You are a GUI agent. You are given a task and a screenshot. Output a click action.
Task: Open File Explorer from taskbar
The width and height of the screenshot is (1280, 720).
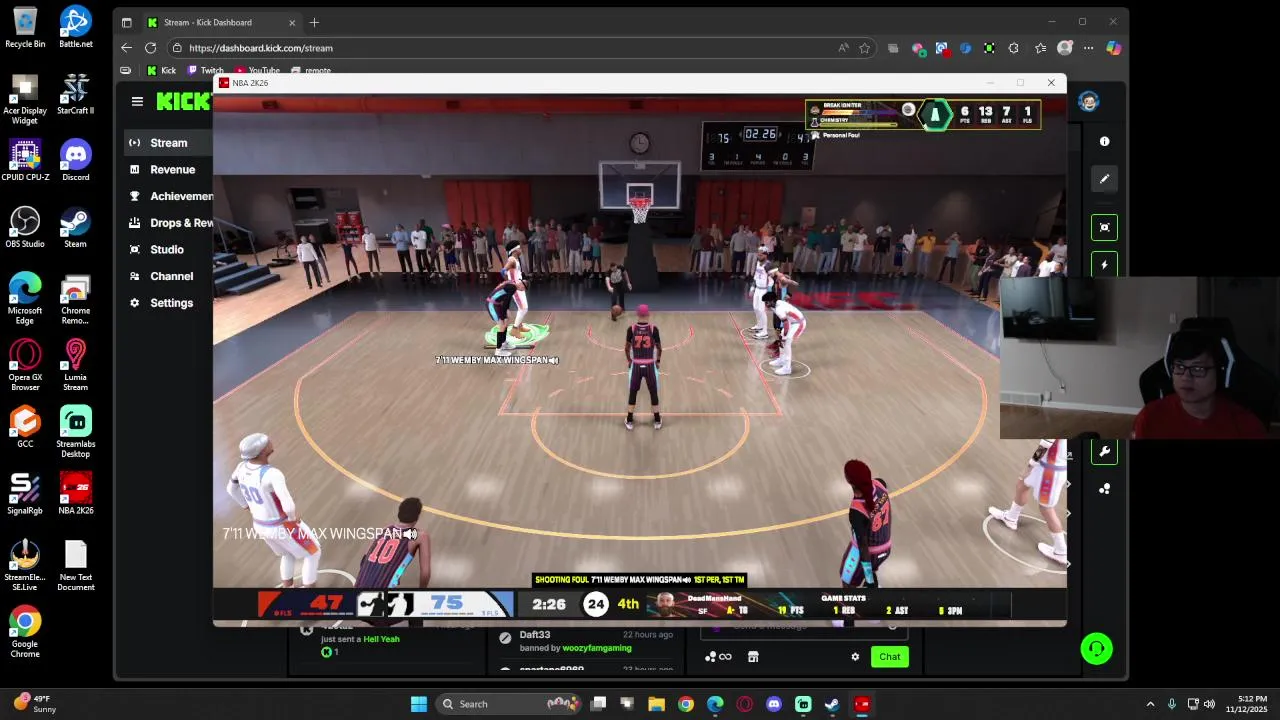(x=656, y=704)
